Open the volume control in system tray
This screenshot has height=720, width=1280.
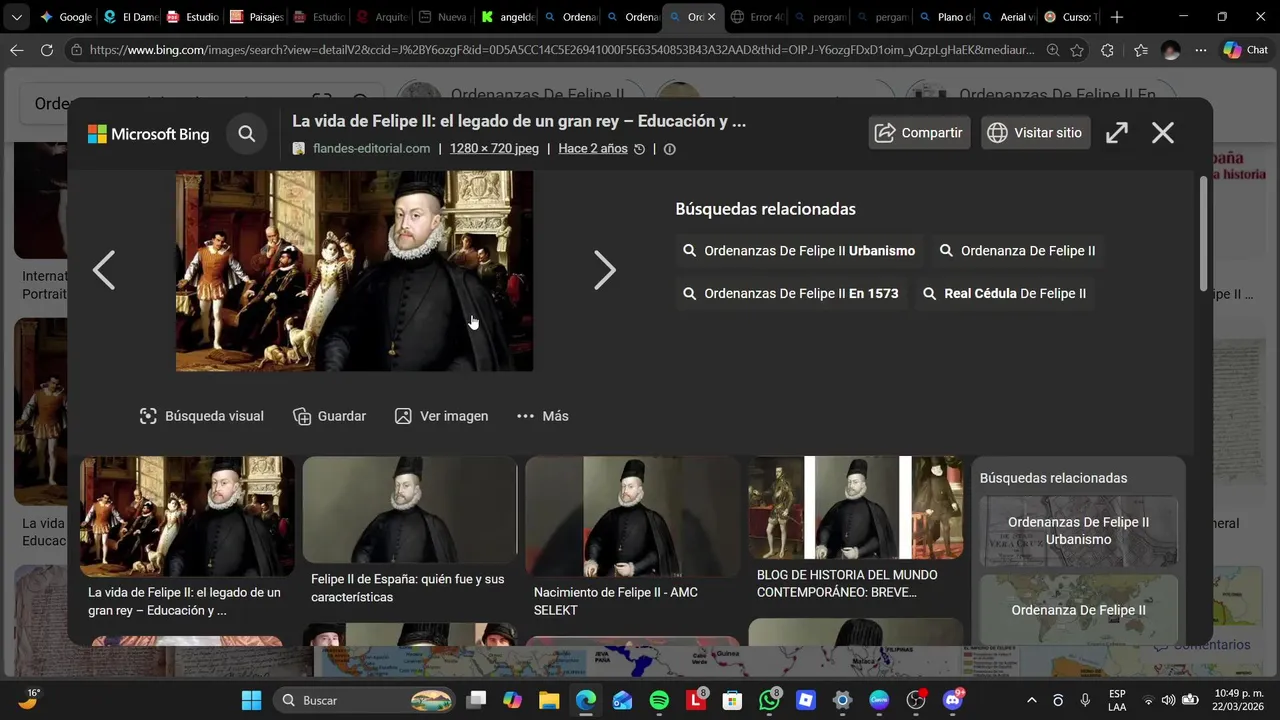[x=1168, y=700]
